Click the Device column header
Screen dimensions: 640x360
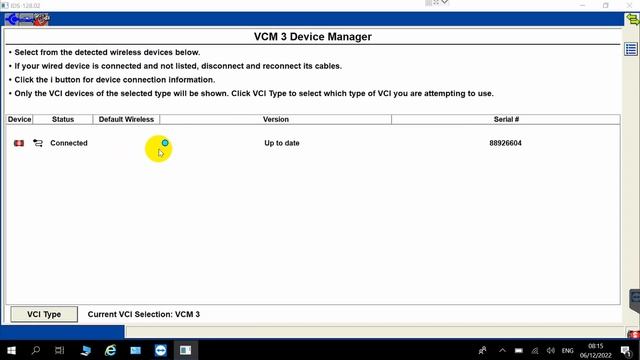pos(19,119)
